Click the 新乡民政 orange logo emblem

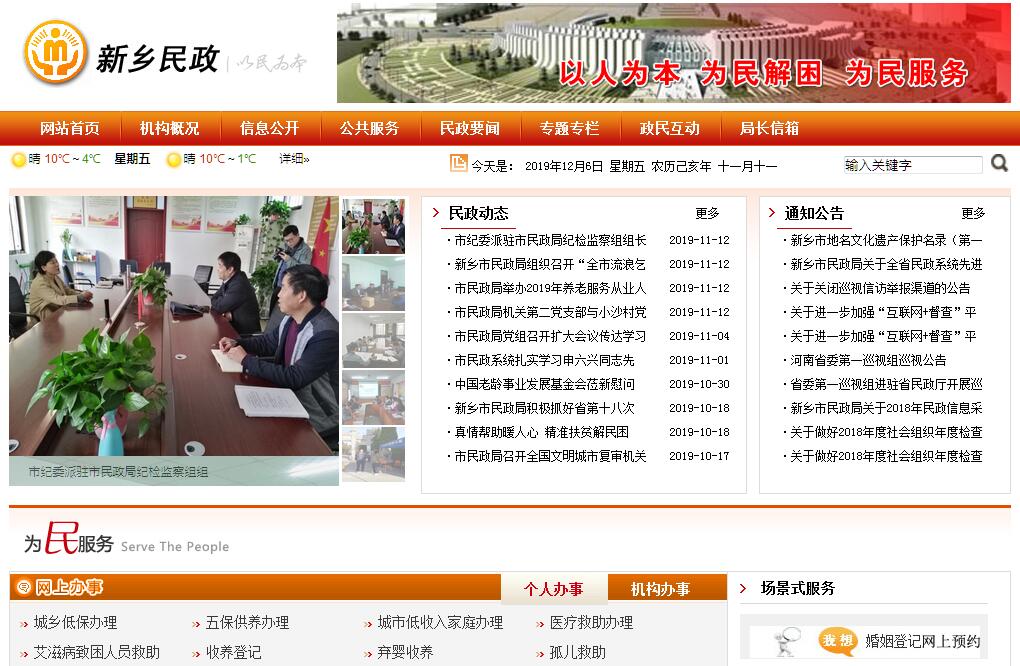55,53
